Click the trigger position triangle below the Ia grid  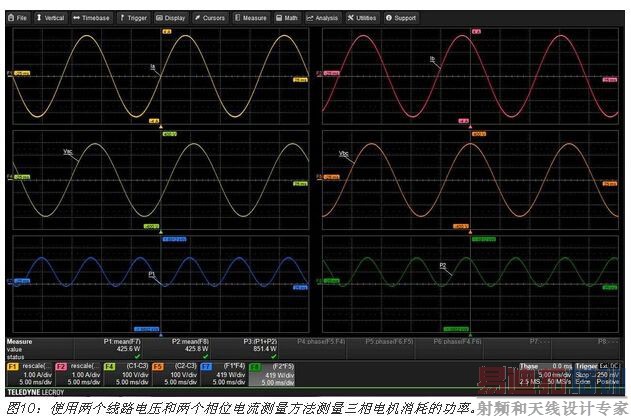(161, 126)
